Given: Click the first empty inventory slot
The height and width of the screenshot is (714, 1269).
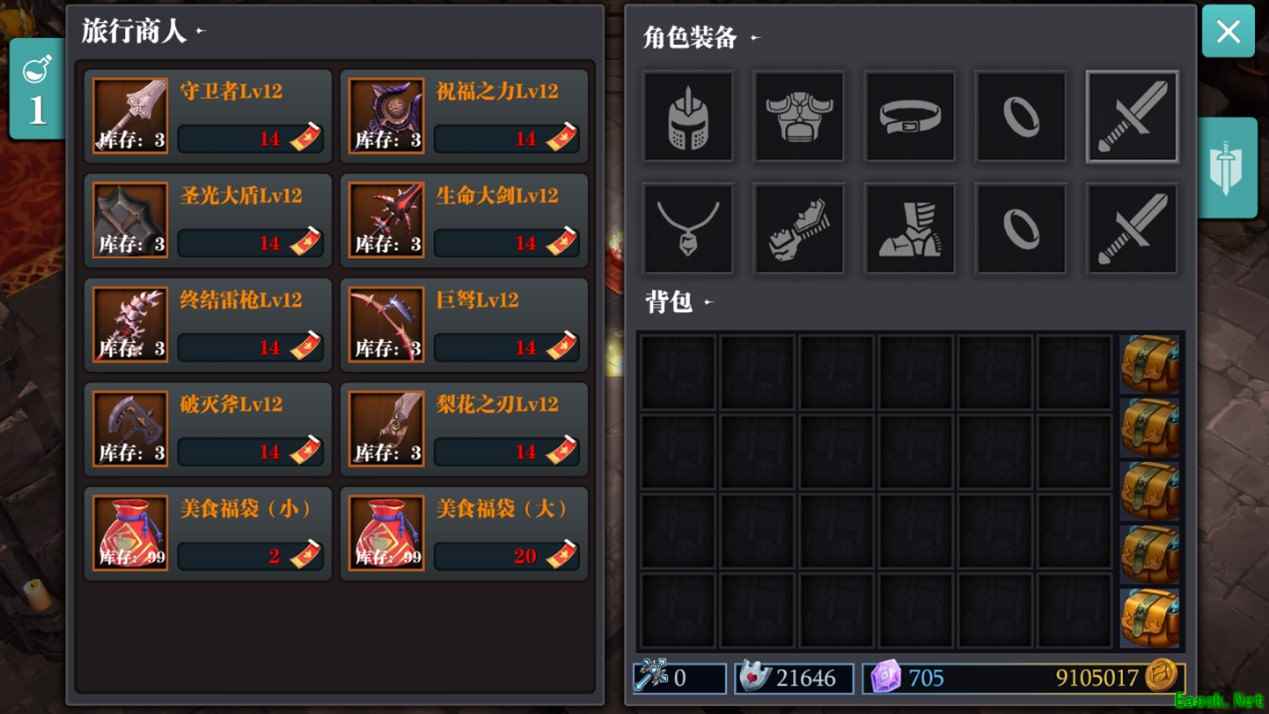Looking at the screenshot, I should (678, 372).
